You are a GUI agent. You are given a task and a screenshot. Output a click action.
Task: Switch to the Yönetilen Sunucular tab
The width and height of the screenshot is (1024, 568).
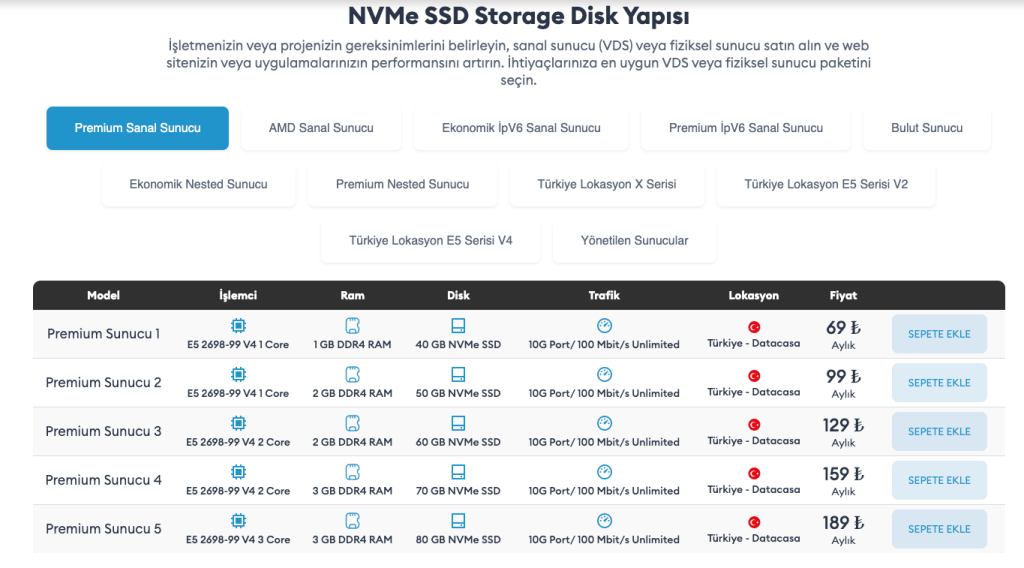coord(635,240)
